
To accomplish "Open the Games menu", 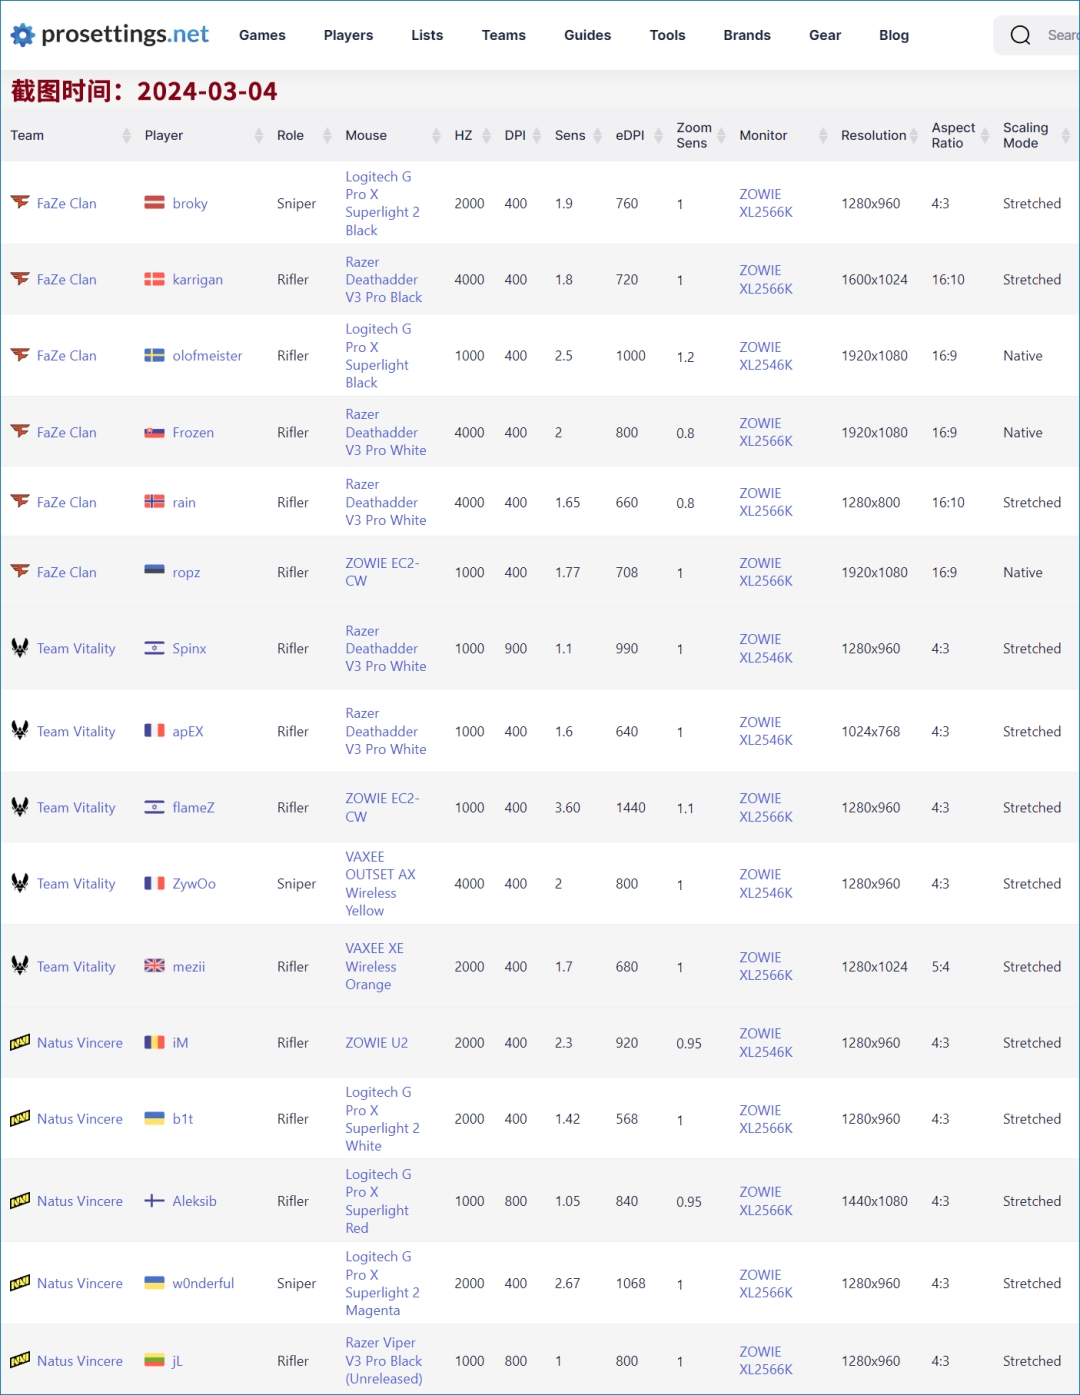I will tap(262, 35).
